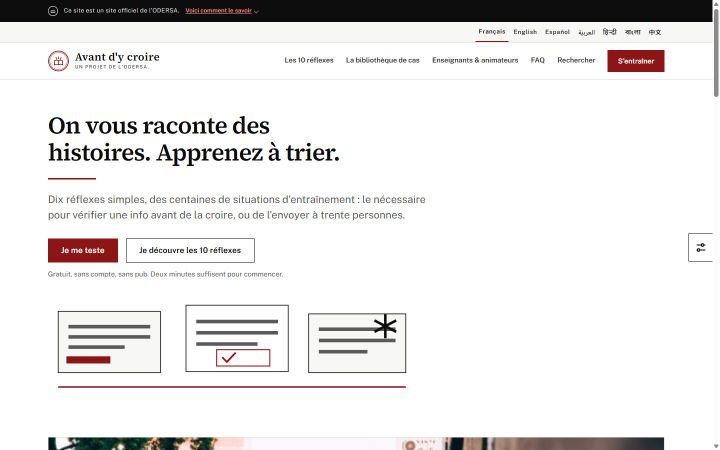Go to 'Enseignants & animateurs'
This screenshot has width=720, height=450.
[x=475, y=60]
